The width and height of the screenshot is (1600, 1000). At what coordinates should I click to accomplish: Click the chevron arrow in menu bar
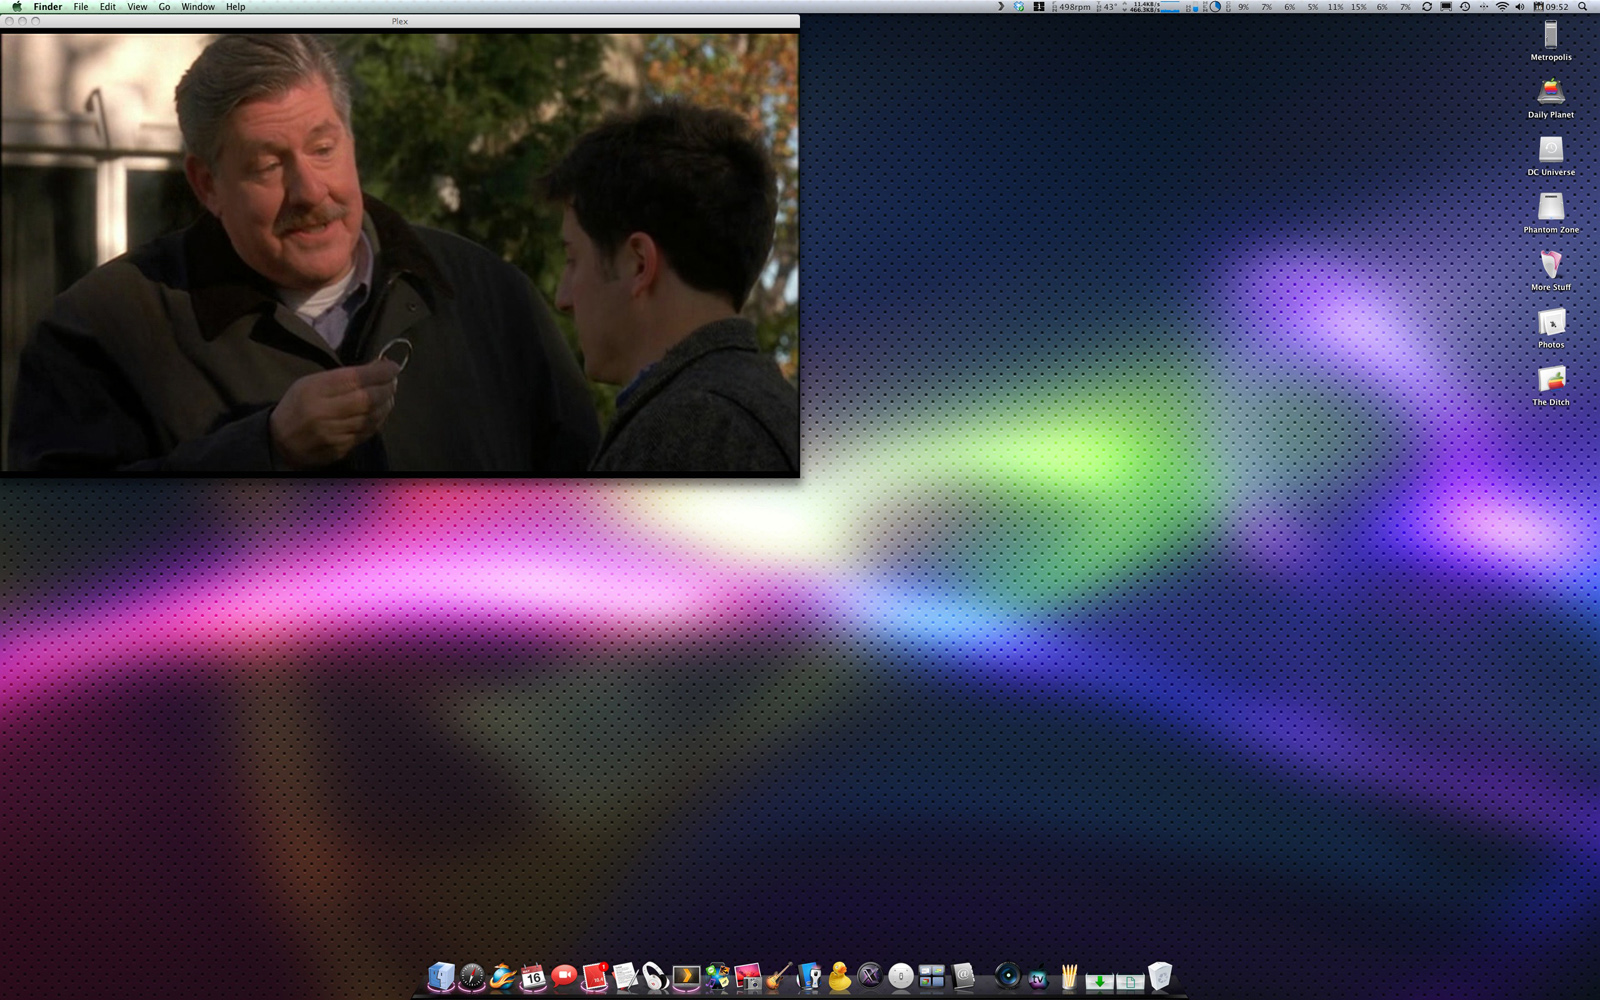click(x=1001, y=7)
